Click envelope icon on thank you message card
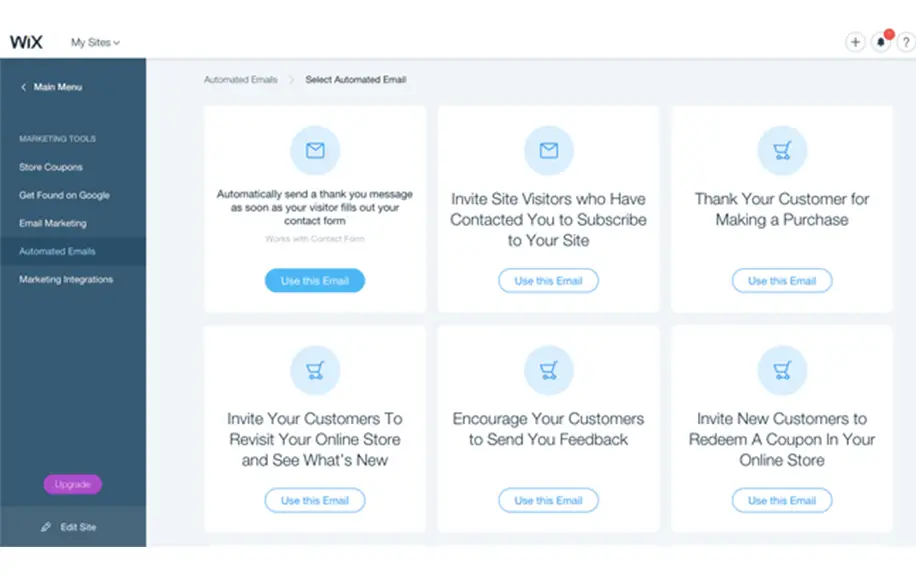 click(x=315, y=150)
